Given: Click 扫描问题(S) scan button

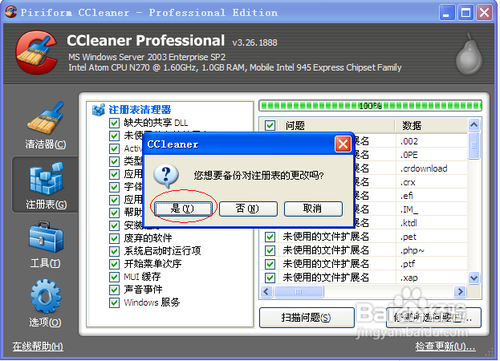Looking at the screenshot, I should pos(306,317).
